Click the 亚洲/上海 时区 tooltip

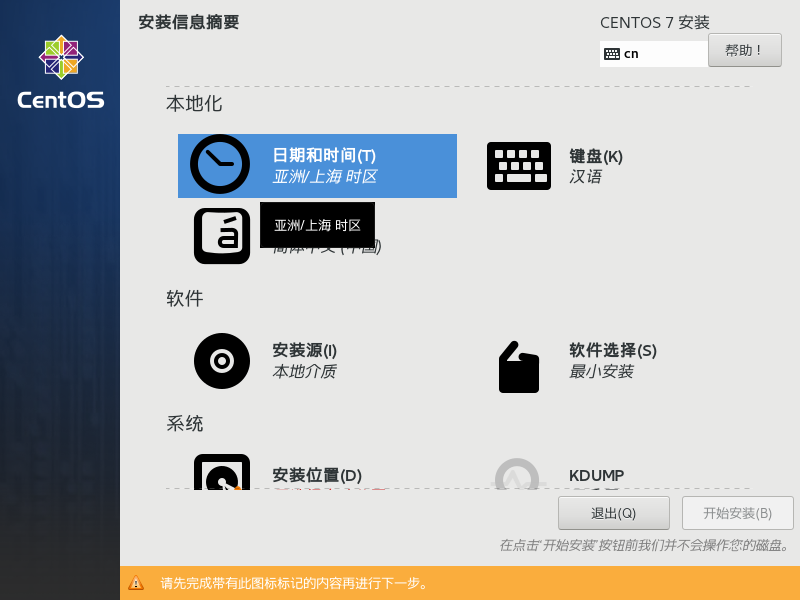(x=317, y=225)
